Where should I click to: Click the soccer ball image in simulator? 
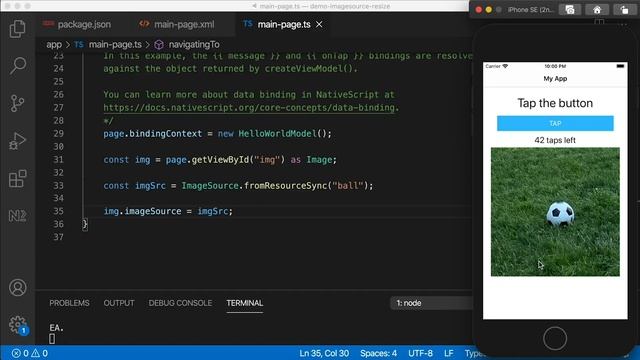[x=555, y=212]
